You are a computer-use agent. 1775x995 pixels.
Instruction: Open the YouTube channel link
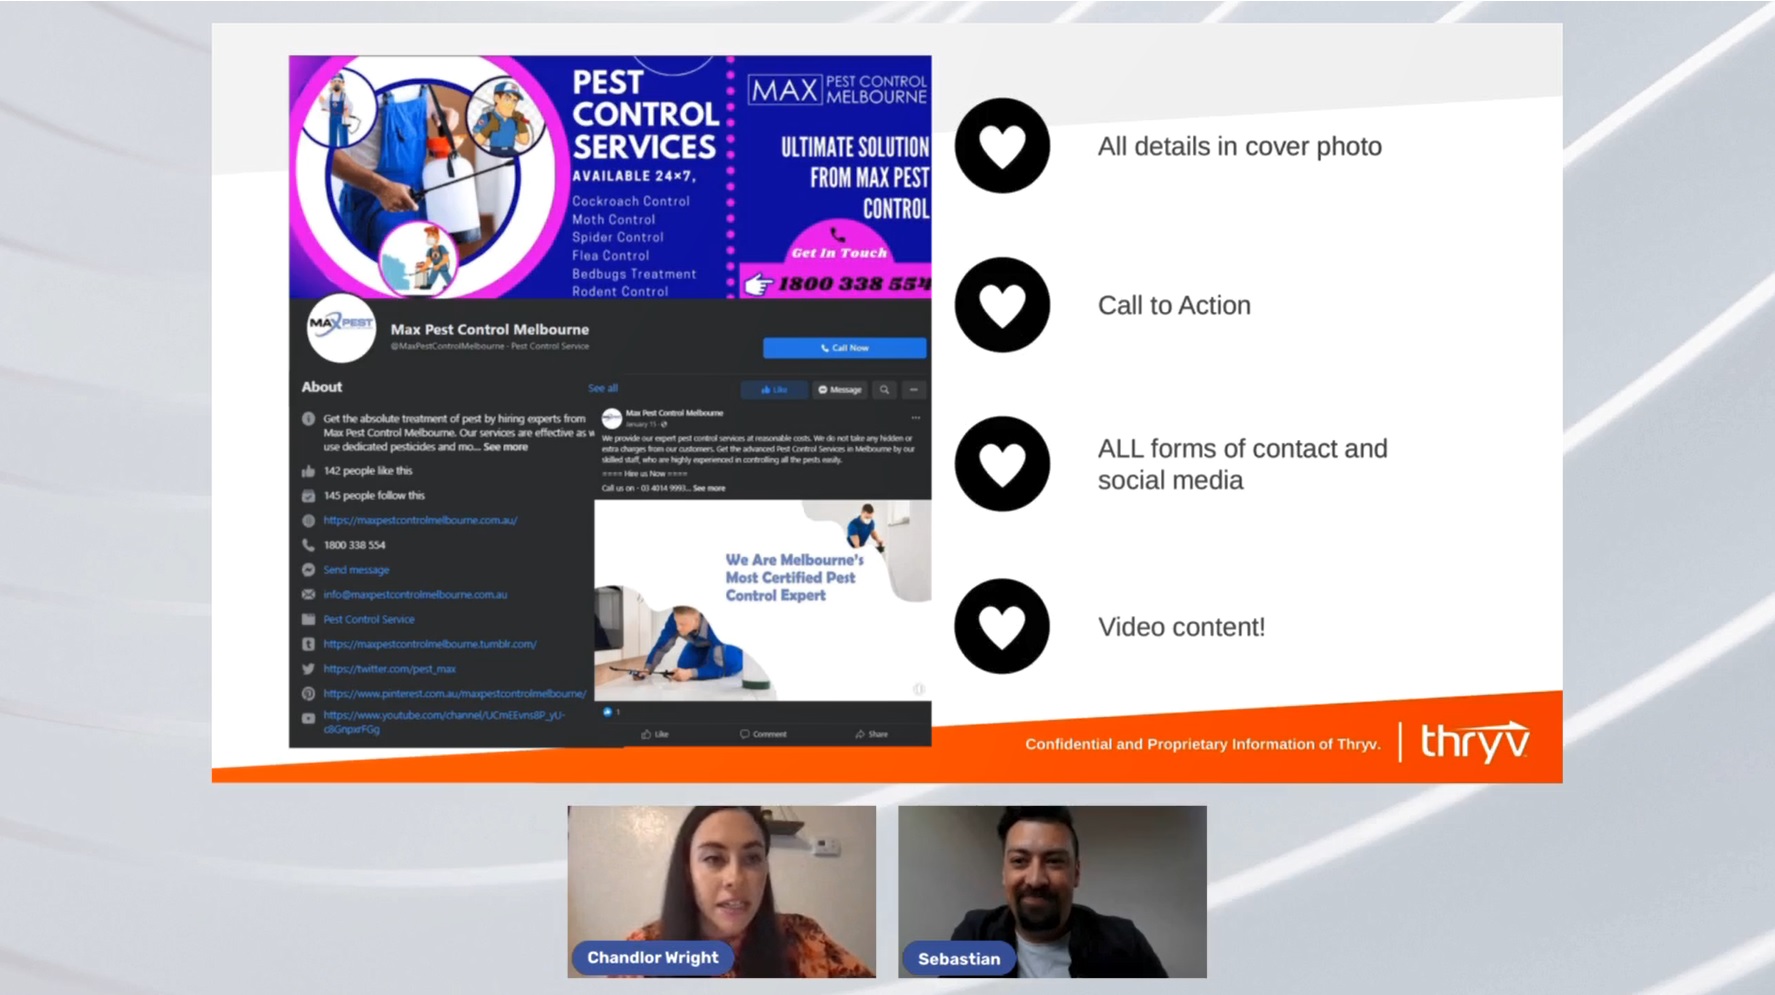point(444,722)
